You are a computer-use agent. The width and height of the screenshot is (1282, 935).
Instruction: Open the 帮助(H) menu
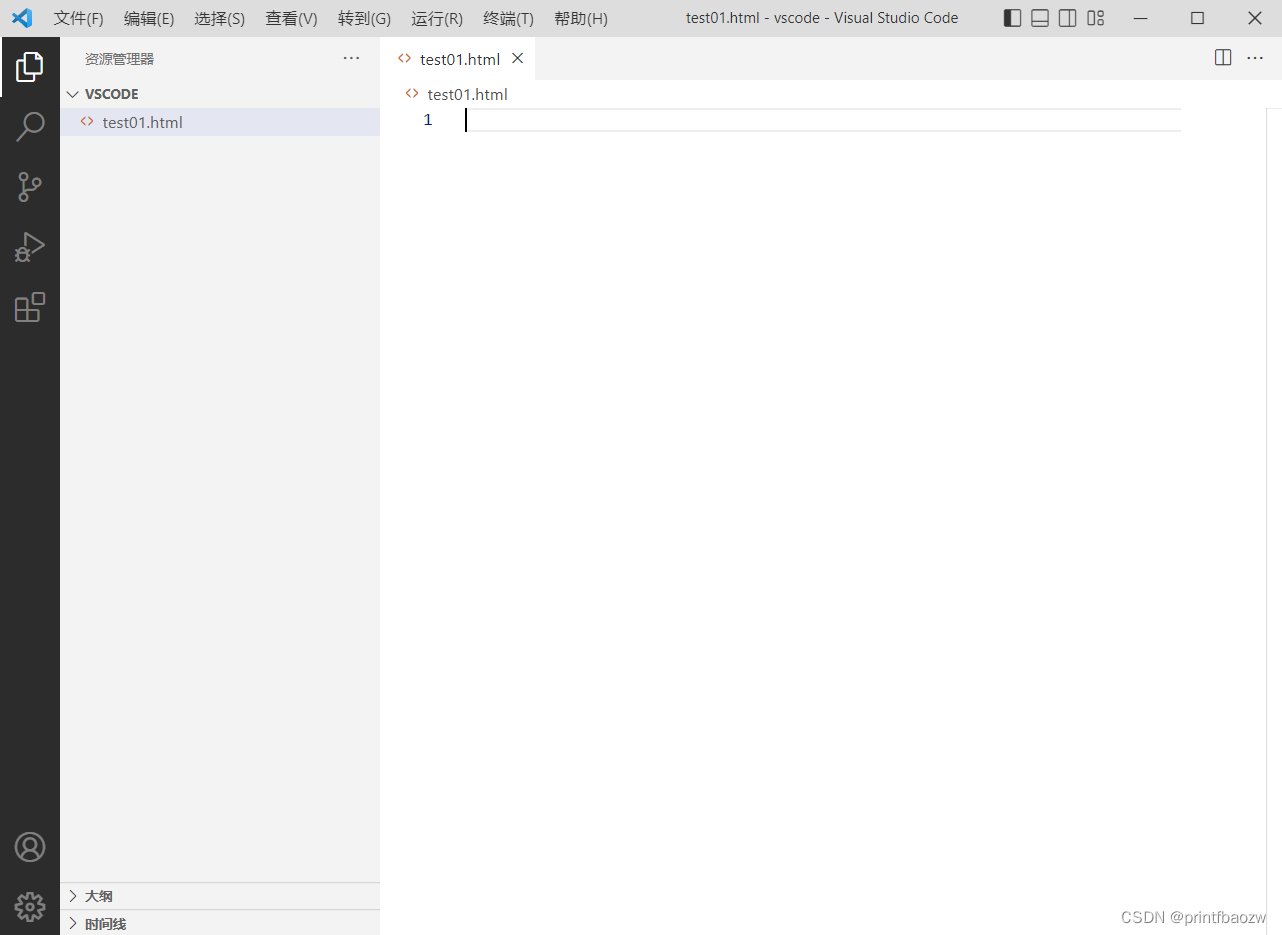(x=580, y=18)
